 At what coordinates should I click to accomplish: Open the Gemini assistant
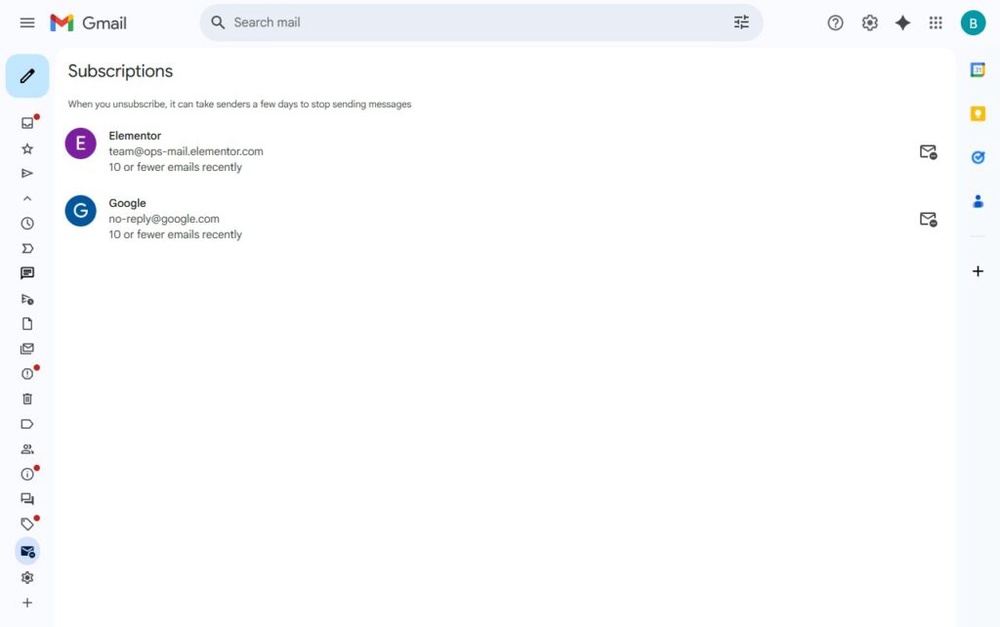click(902, 22)
